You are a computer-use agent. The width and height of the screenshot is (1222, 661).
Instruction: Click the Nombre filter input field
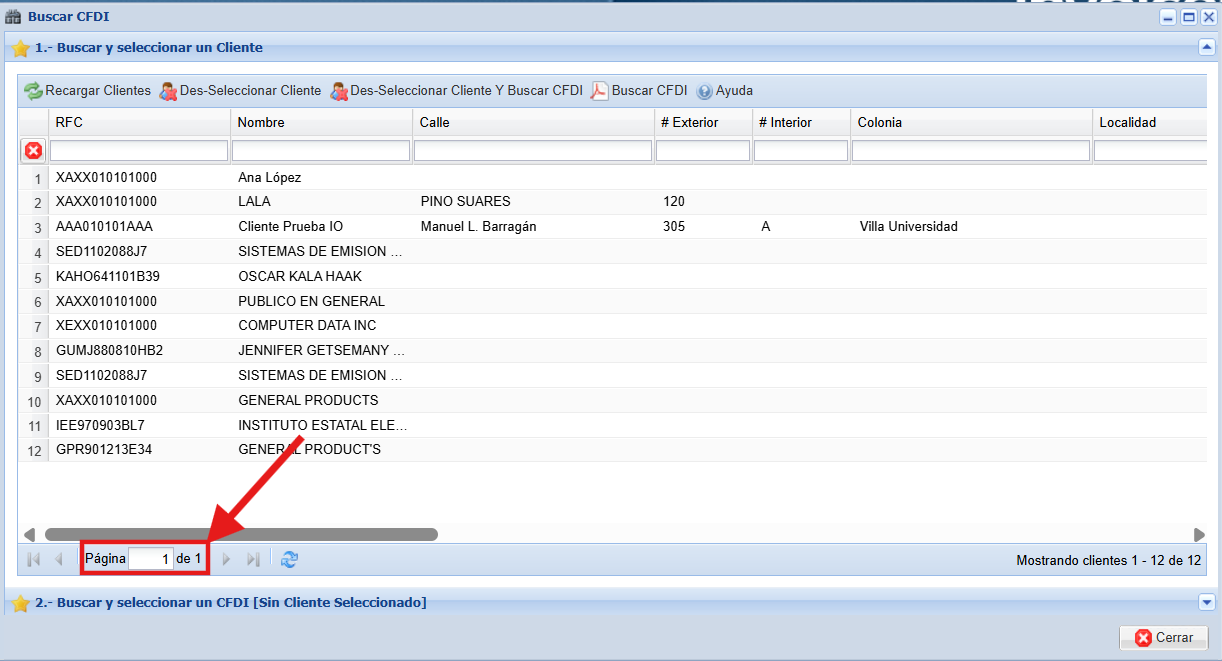(321, 150)
